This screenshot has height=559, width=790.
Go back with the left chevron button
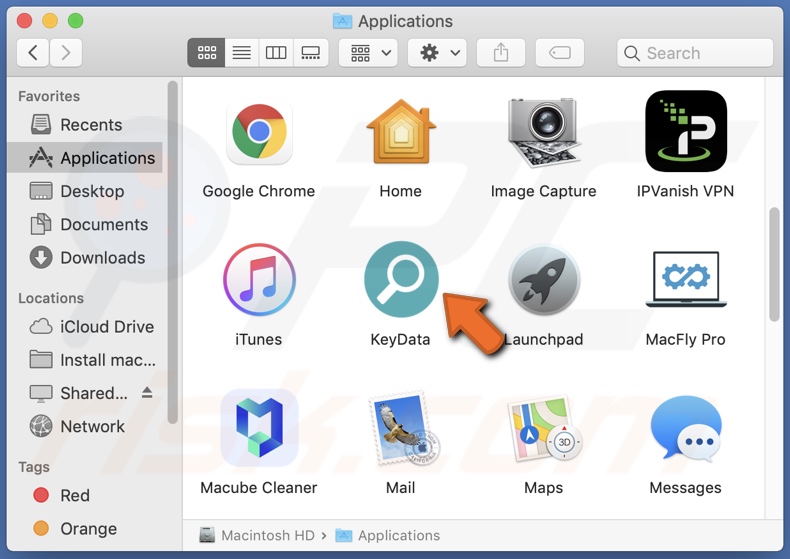(33, 53)
